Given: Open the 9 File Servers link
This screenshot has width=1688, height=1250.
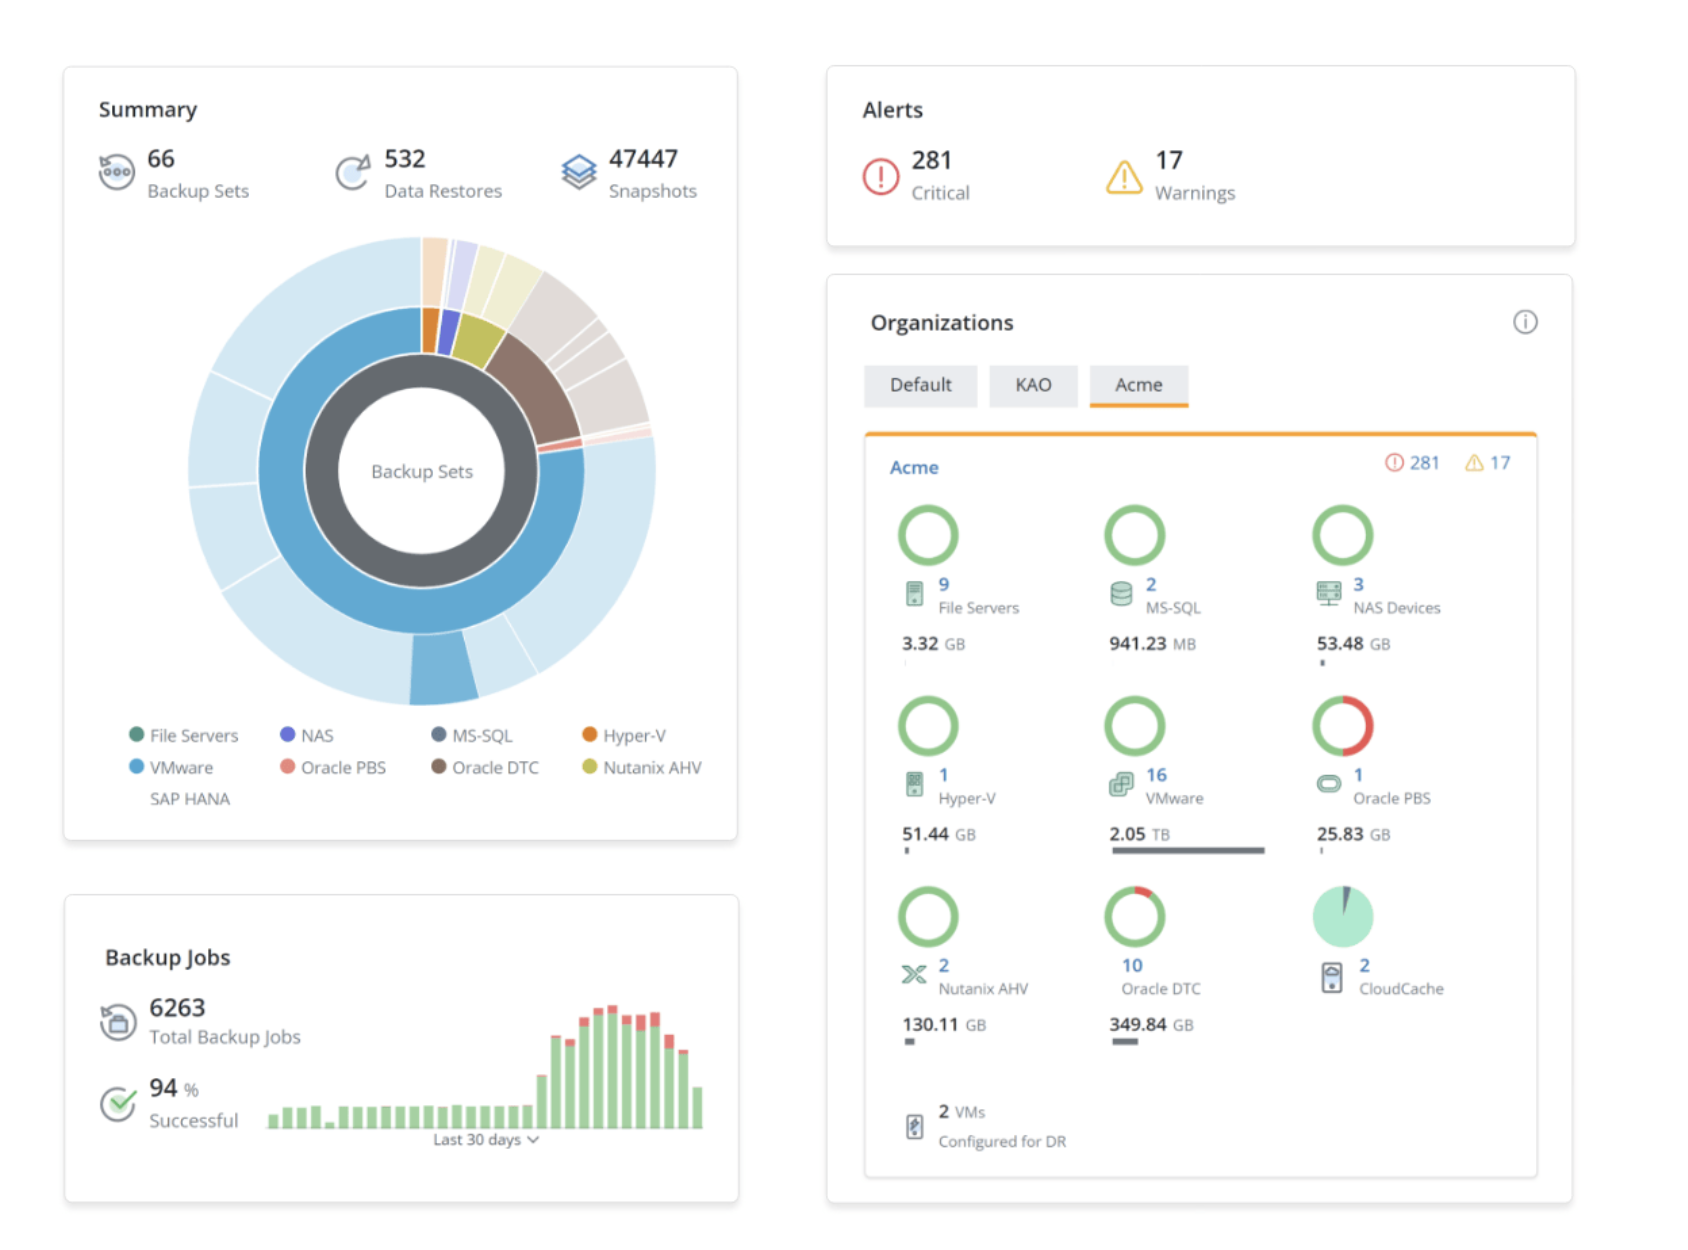Looking at the screenshot, I should (x=944, y=584).
